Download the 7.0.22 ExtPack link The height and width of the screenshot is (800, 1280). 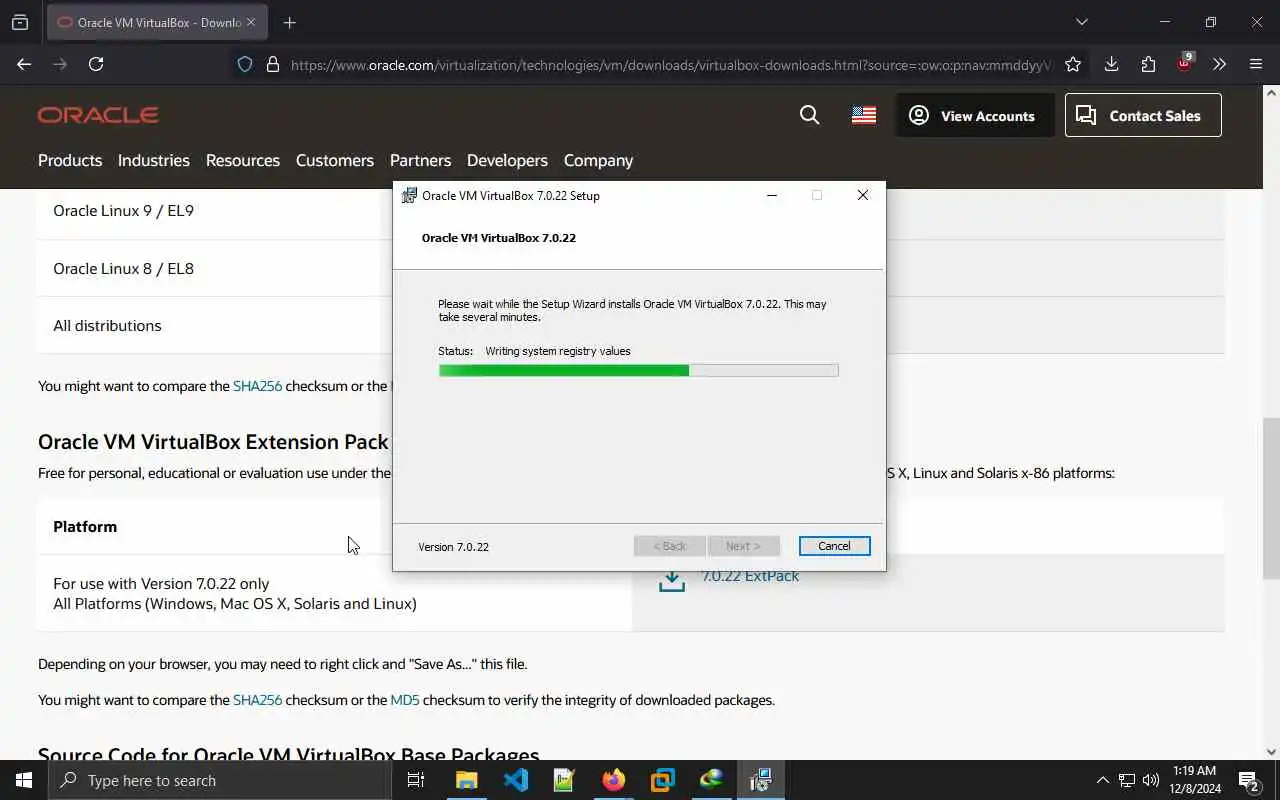click(750, 577)
